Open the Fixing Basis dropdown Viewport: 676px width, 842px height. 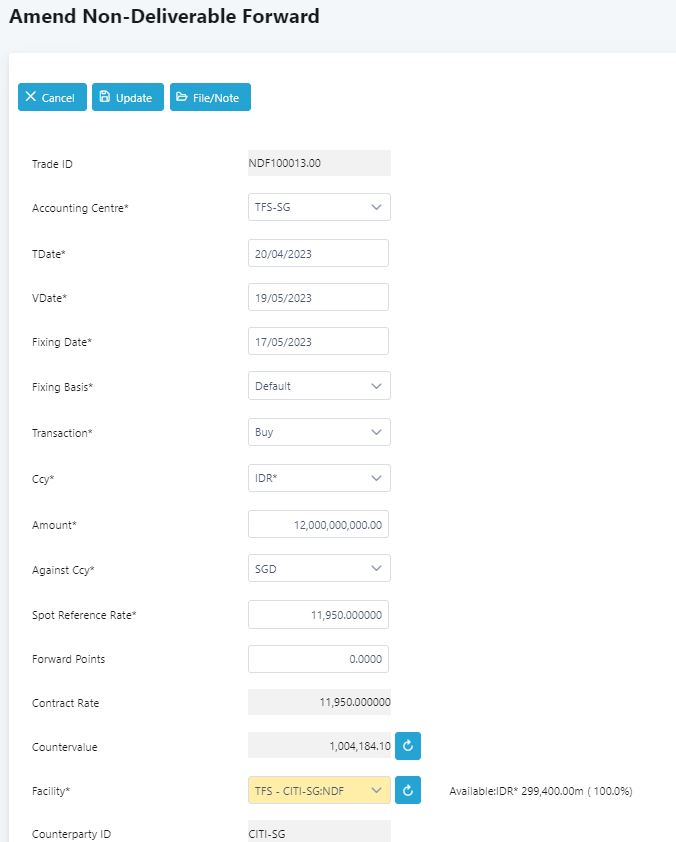(x=319, y=385)
